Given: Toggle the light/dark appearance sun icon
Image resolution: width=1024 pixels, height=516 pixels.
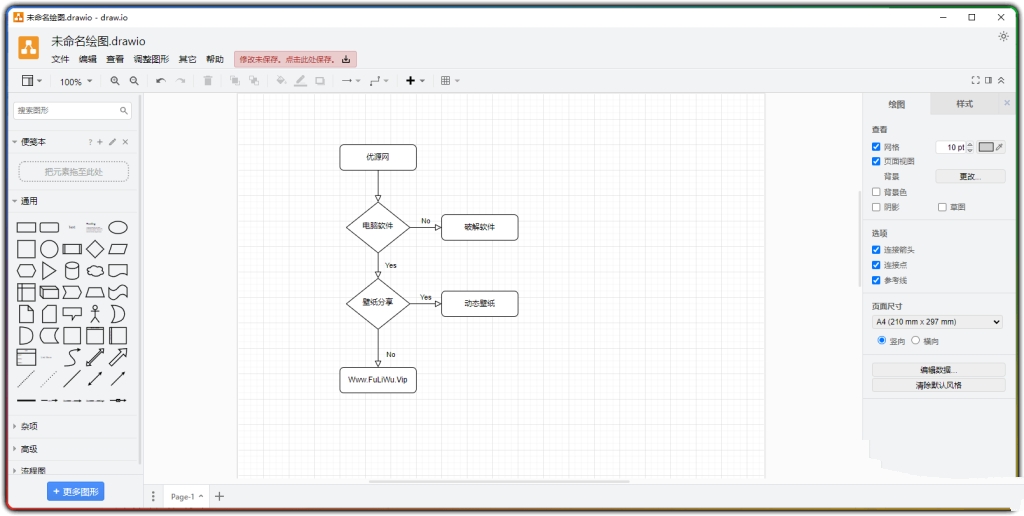Looking at the screenshot, I should tap(1003, 36).
